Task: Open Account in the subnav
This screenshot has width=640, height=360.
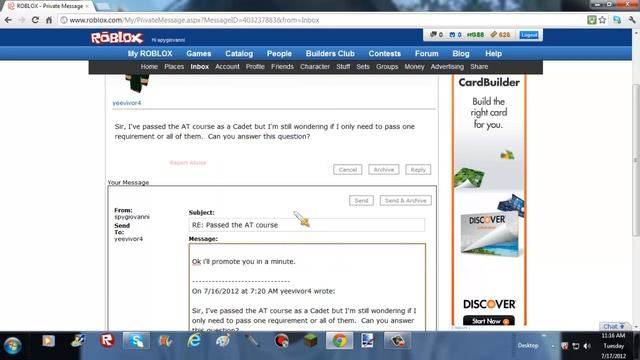Action: (227, 67)
